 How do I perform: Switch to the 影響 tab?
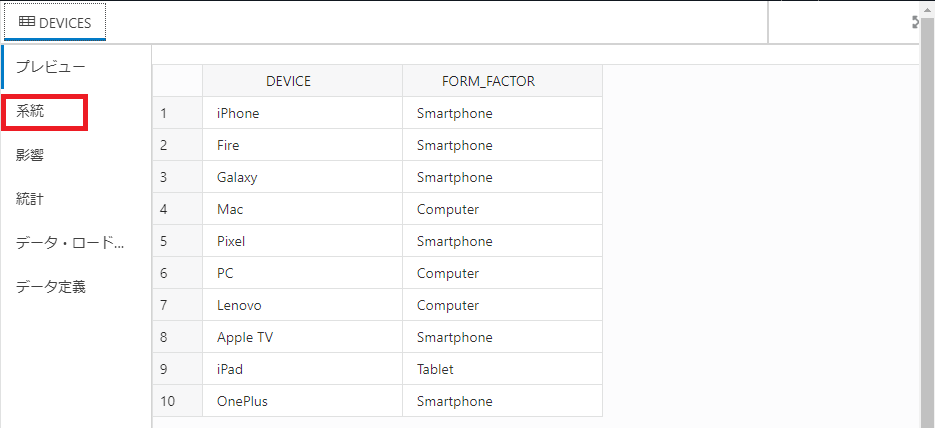(31, 155)
